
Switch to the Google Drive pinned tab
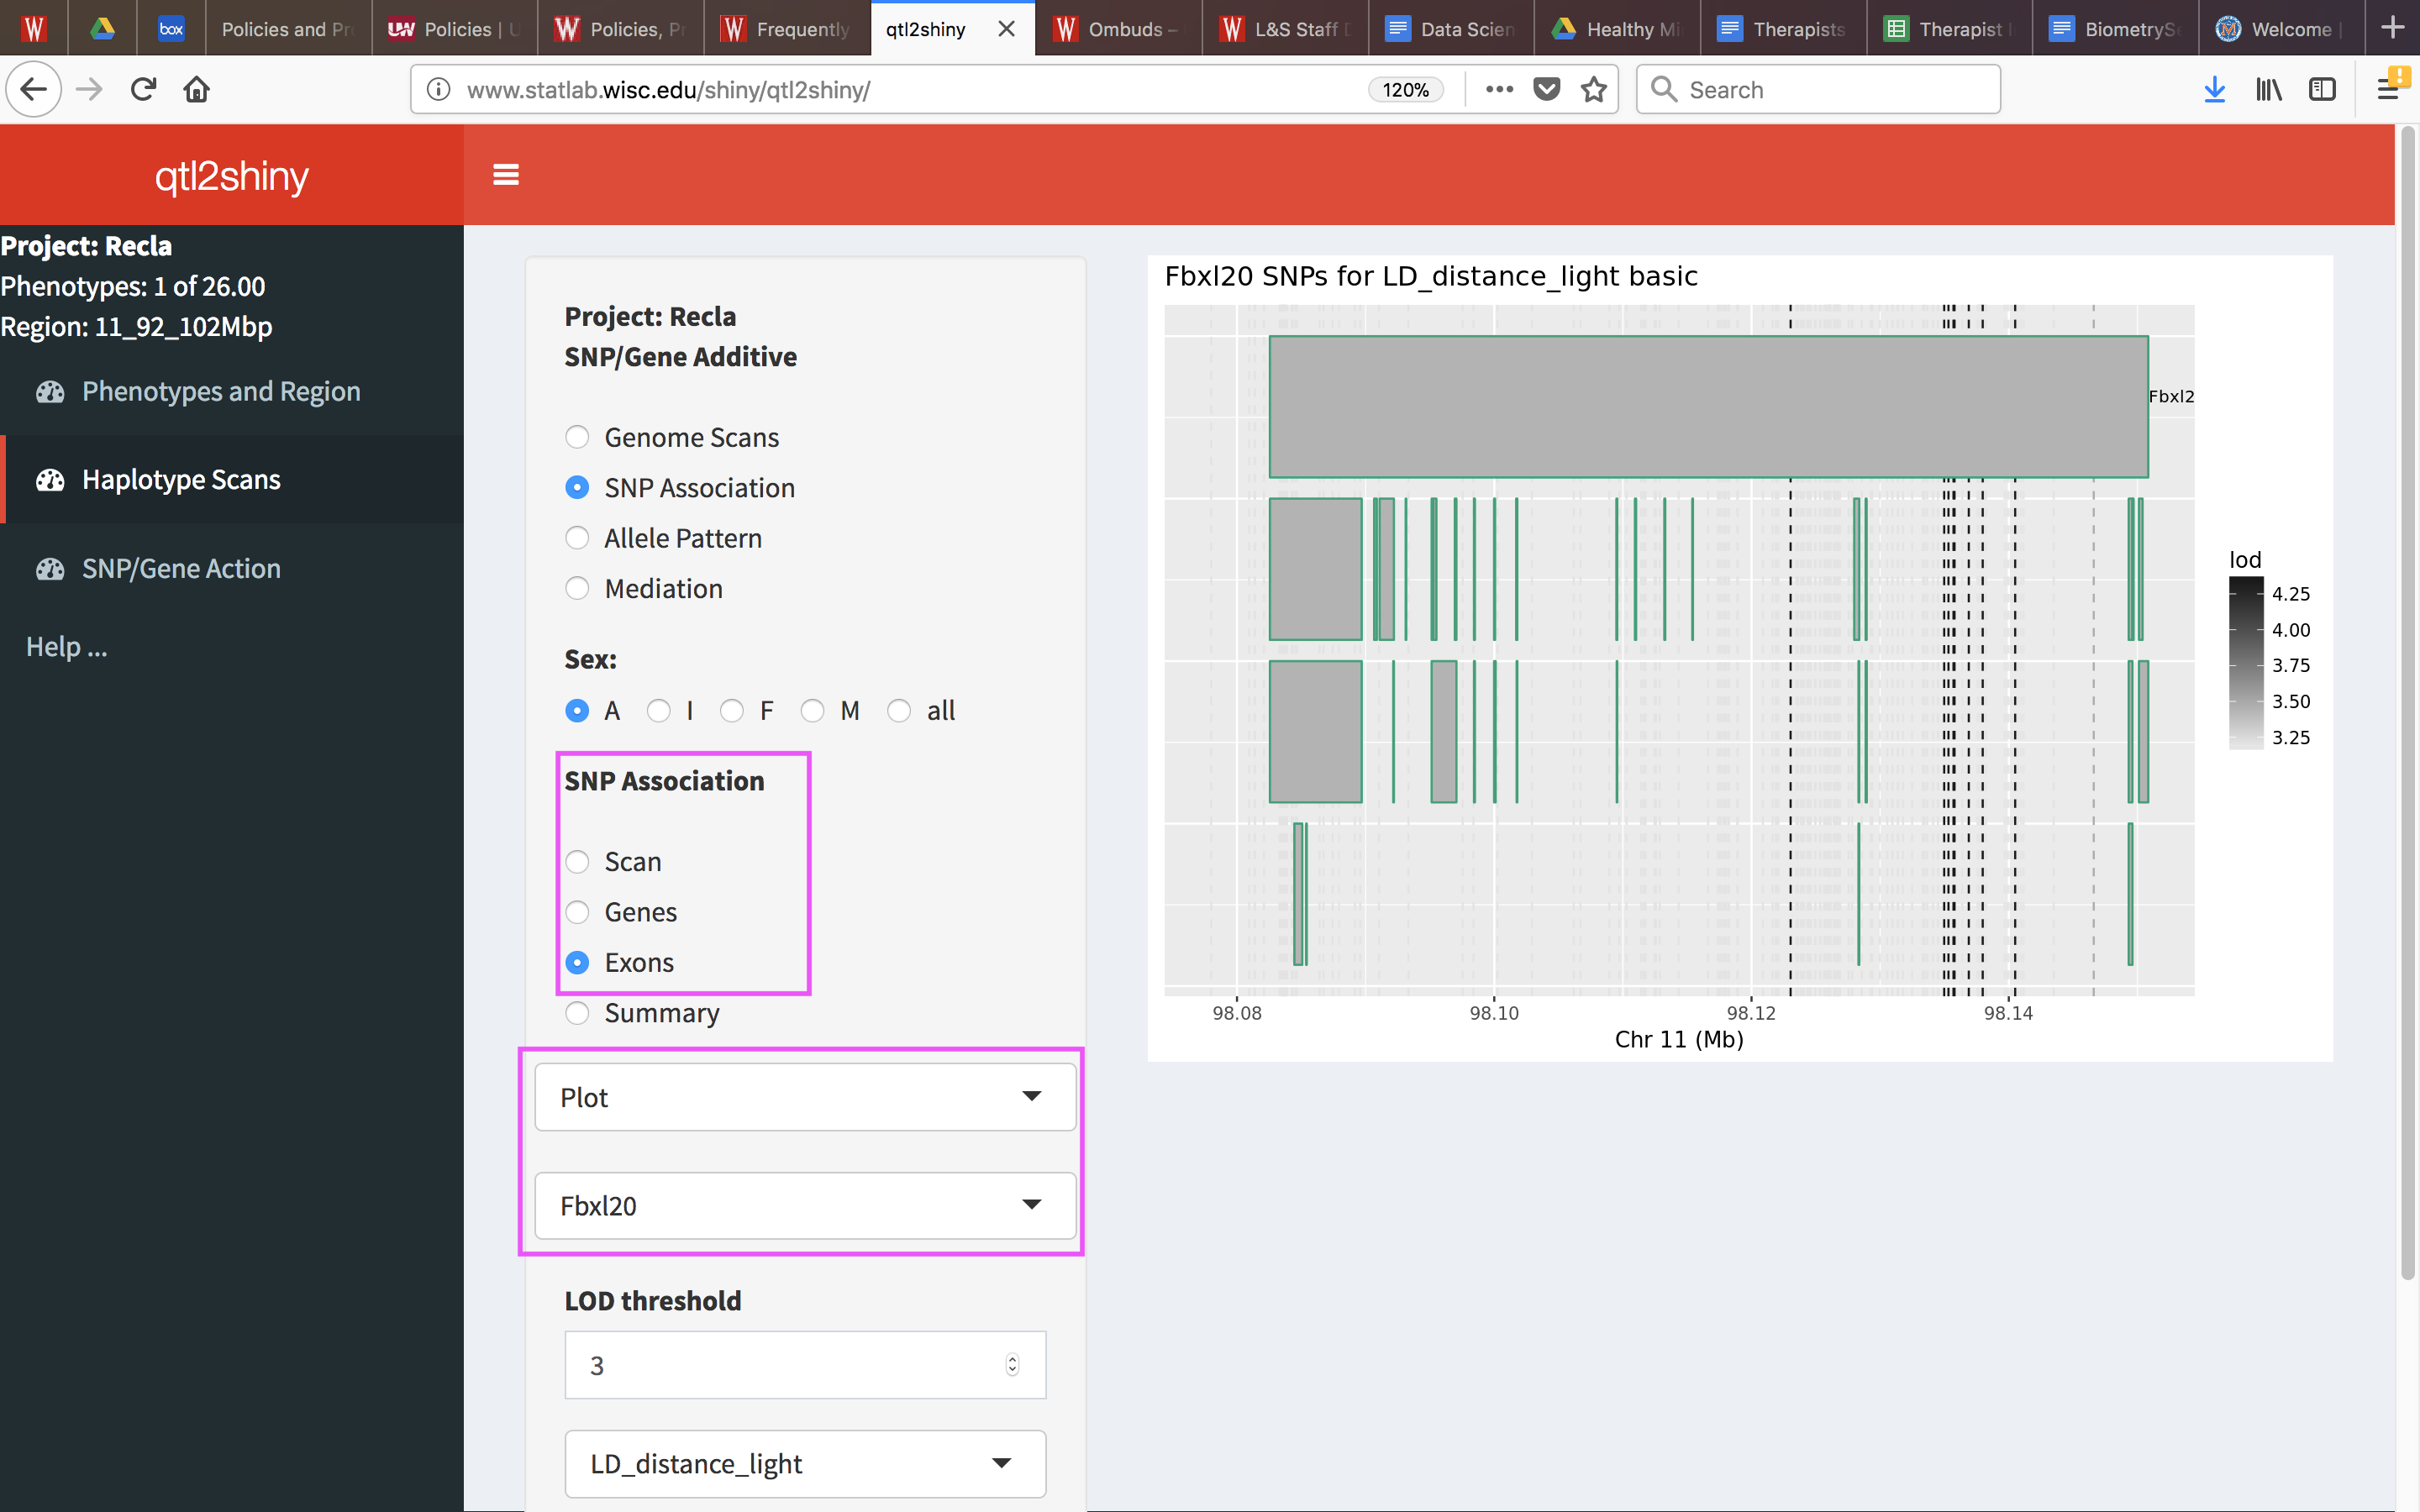tap(102, 29)
